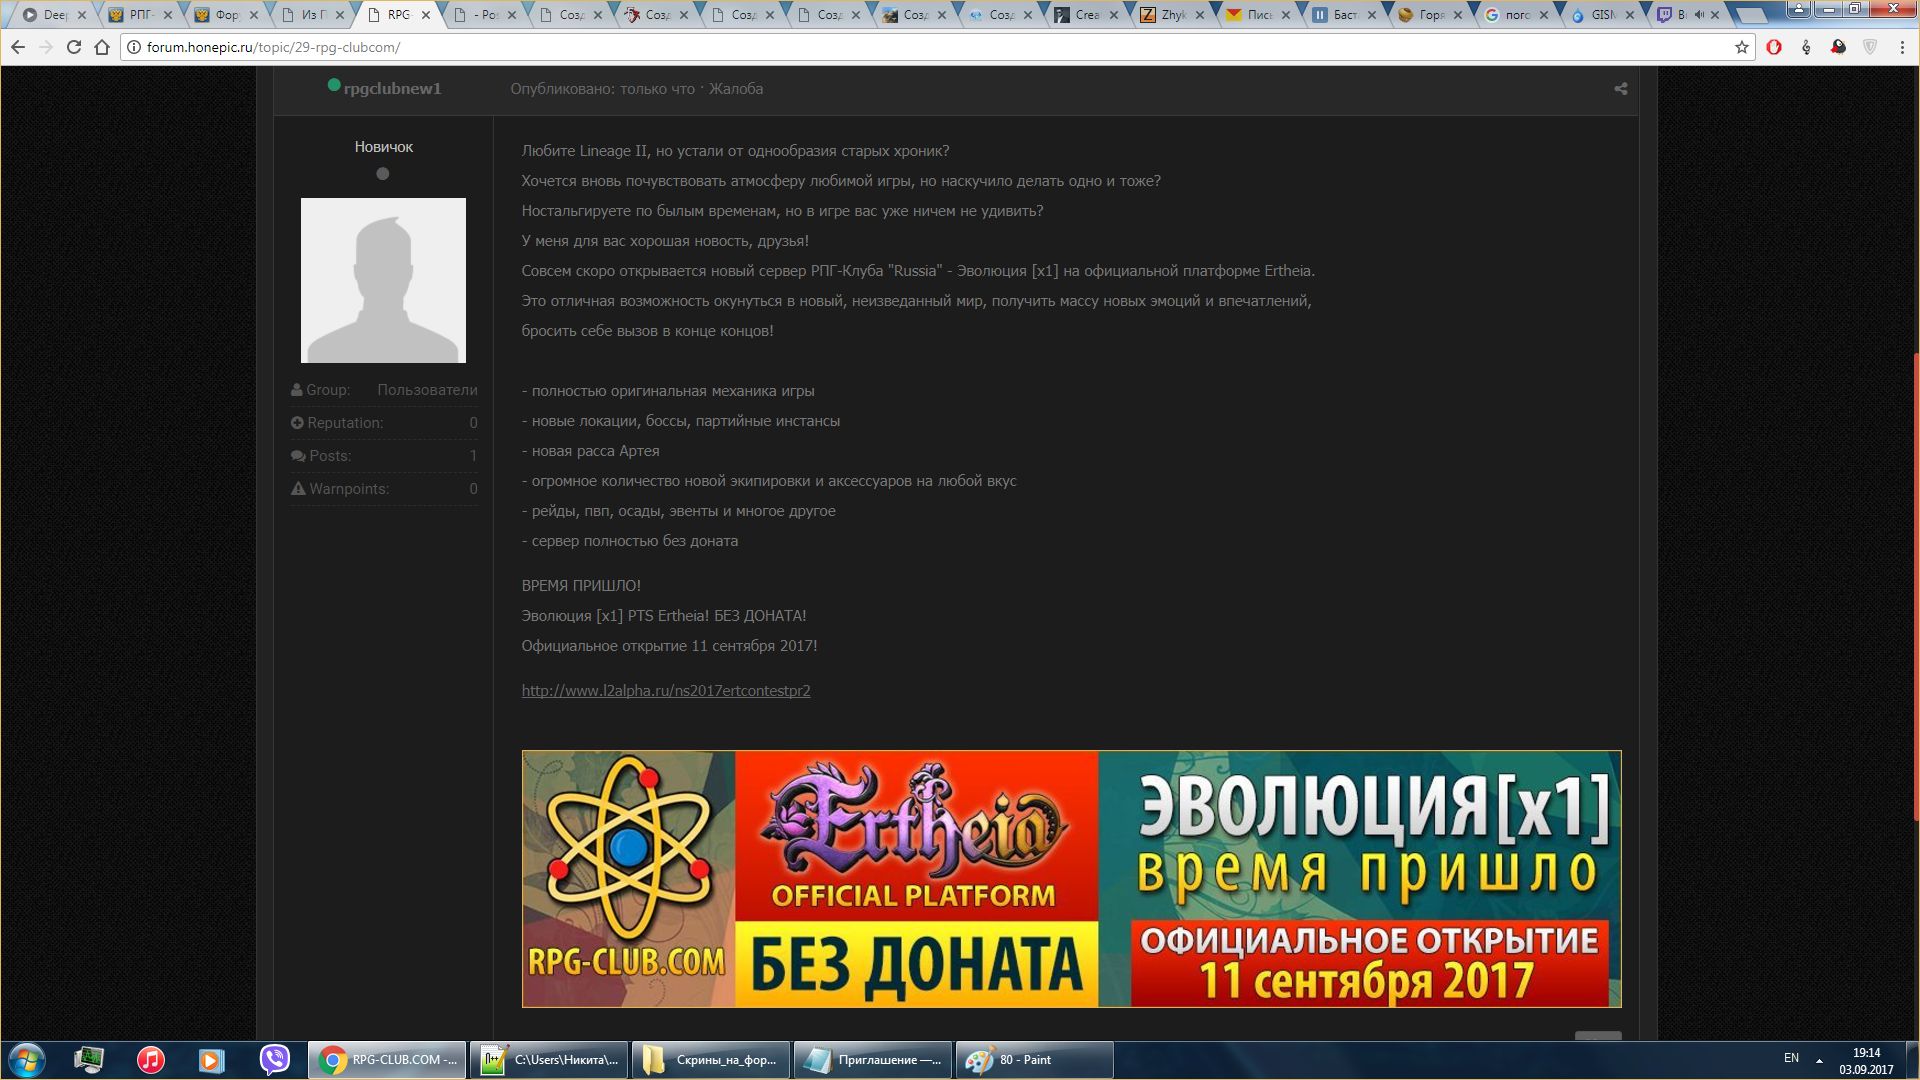The height and width of the screenshot is (1080, 1920).
Task: Click the share icon on the post
Action: click(1621, 89)
